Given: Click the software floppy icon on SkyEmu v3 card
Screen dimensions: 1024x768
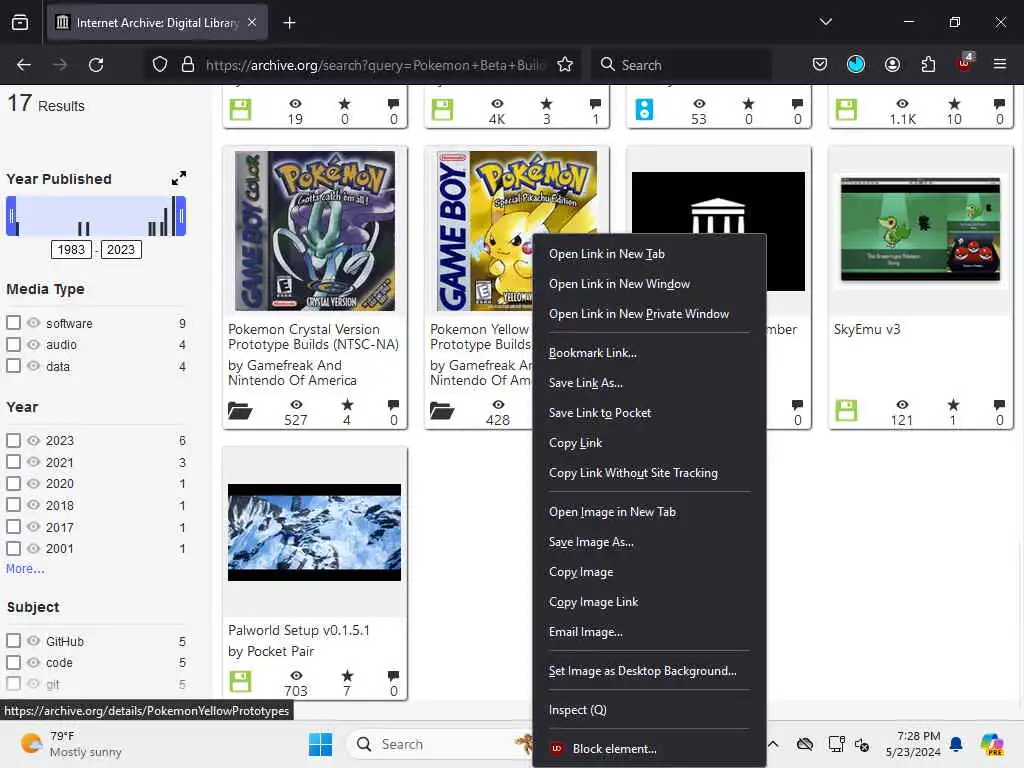Looking at the screenshot, I should (x=846, y=411).
